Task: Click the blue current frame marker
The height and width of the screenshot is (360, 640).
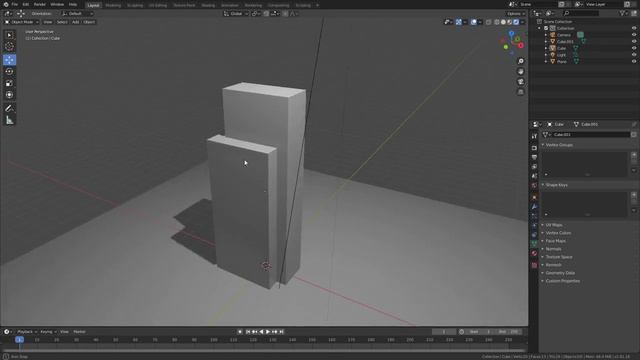Action: [19, 340]
